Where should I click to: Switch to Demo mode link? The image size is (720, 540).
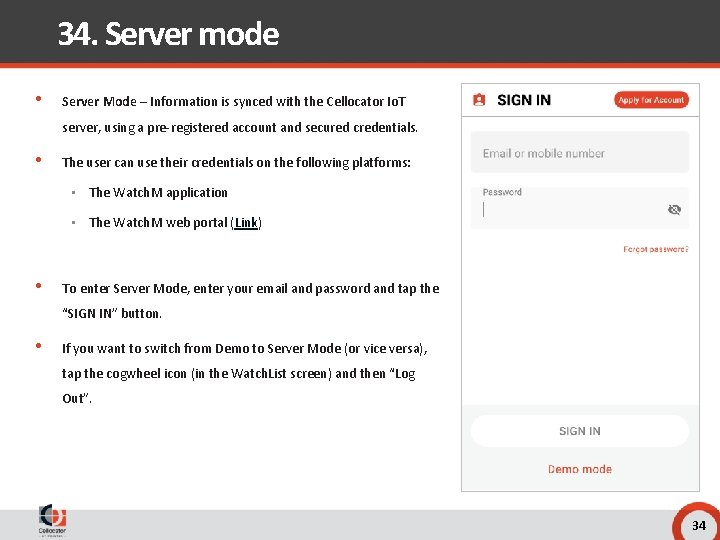point(579,469)
